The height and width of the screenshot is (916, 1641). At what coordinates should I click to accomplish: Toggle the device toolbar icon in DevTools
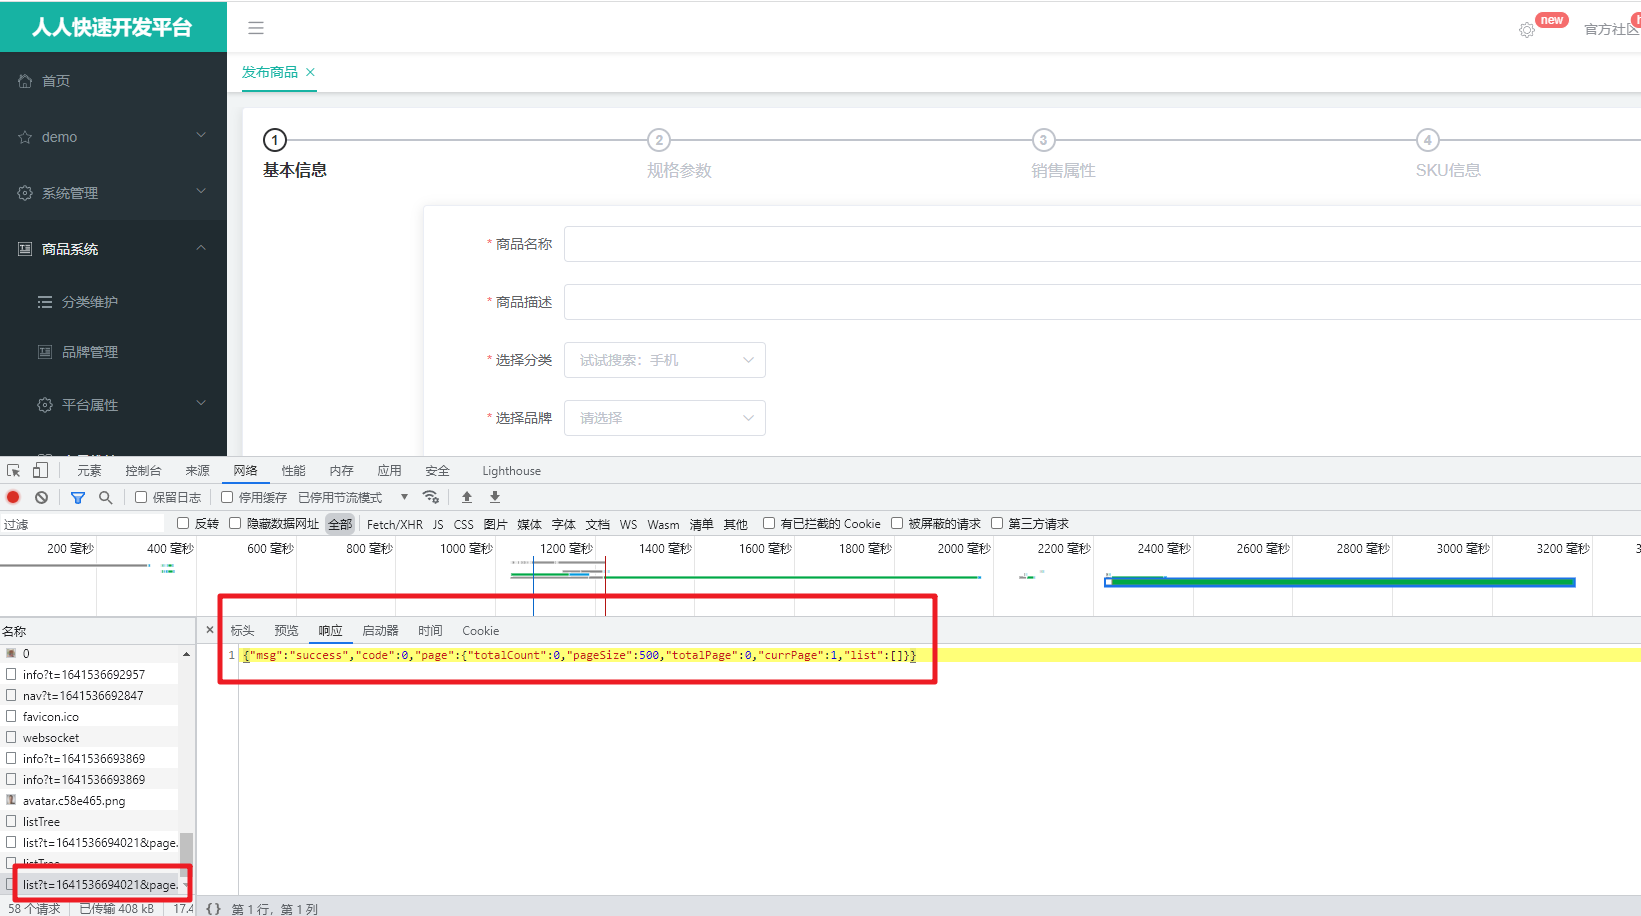point(40,471)
